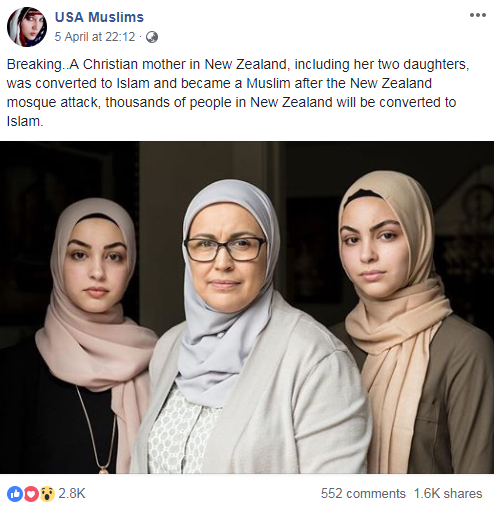Click the word daughters in the caption
The image size is (494, 512).
pos(436,64)
